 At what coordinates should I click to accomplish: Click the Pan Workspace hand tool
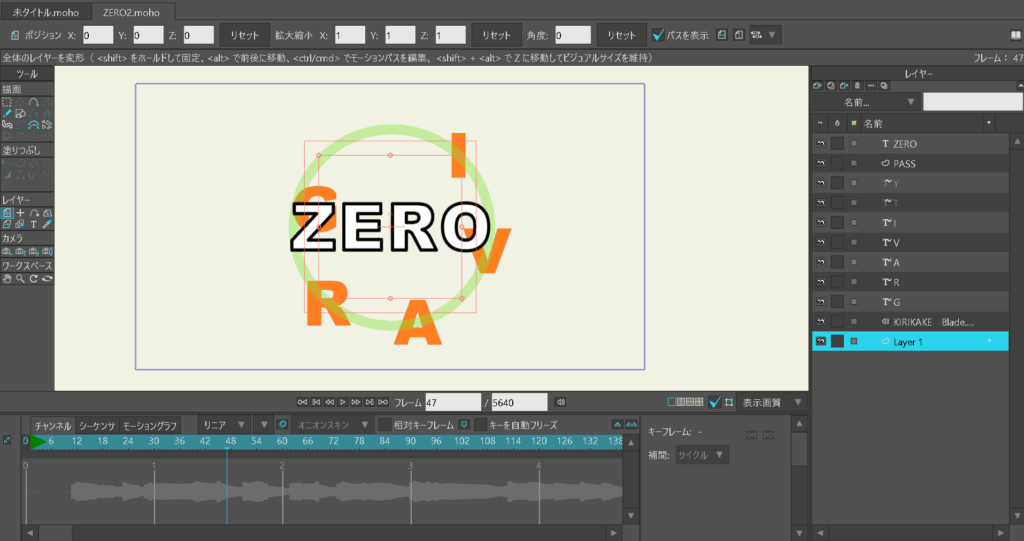click(7, 278)
